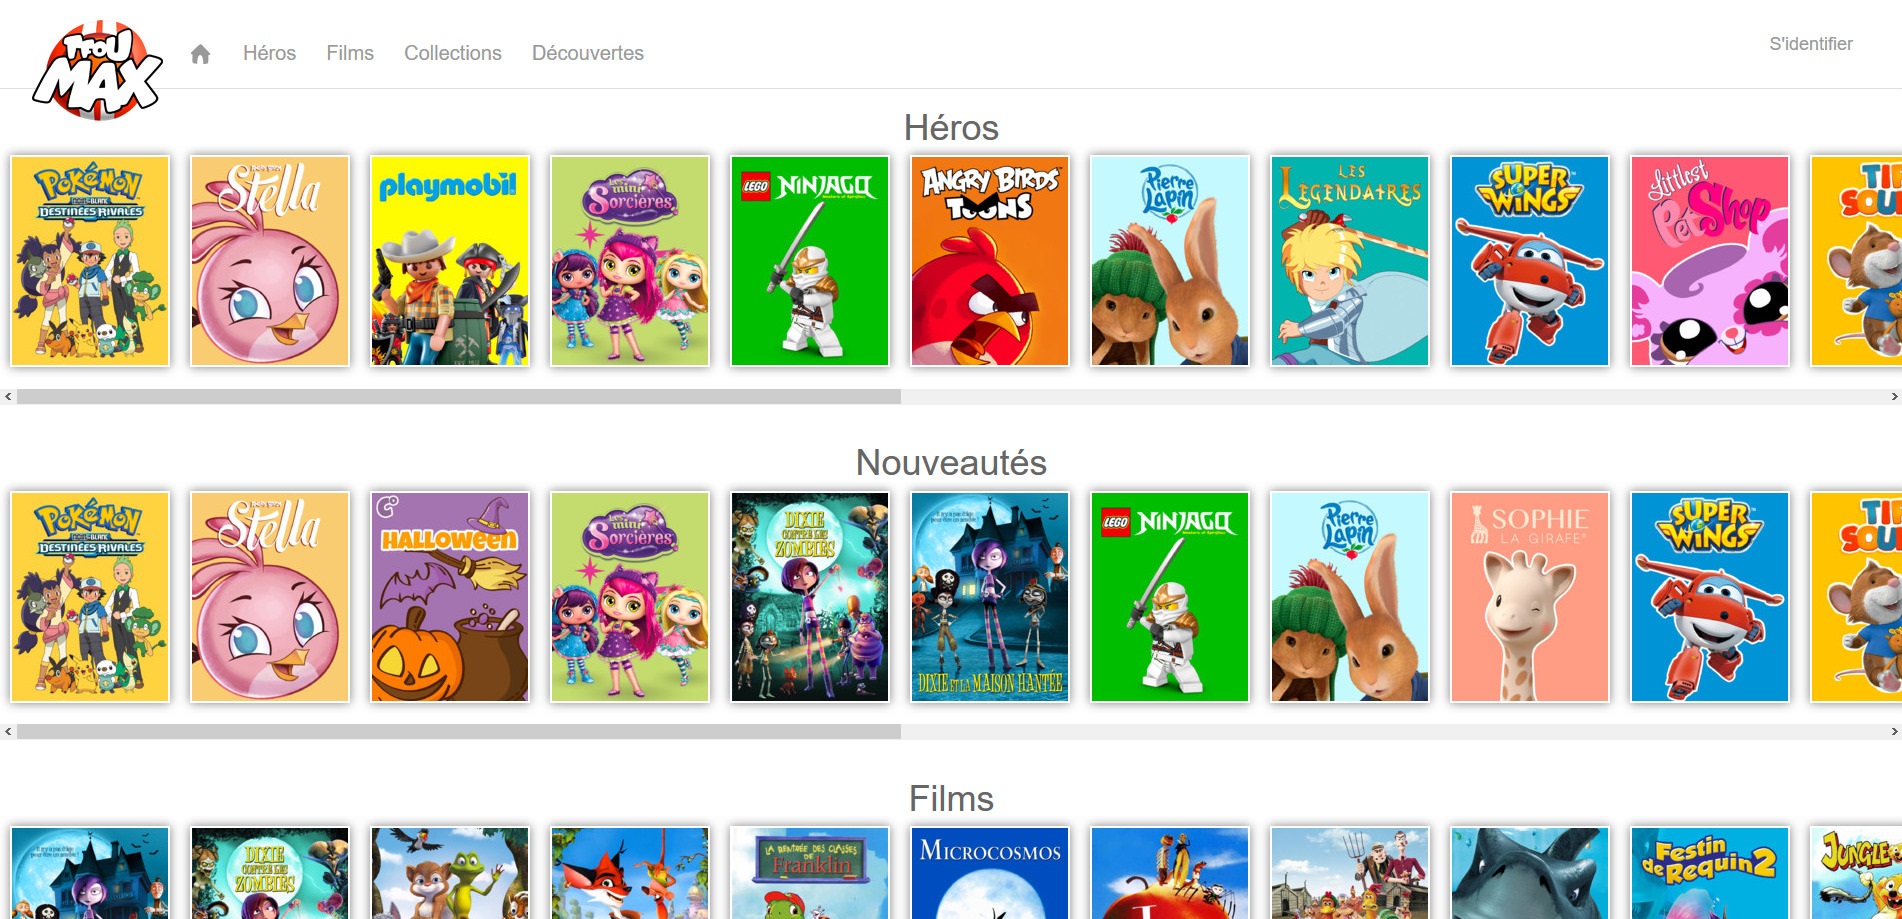Click the right scroll arrow under Héros row
The image size is (1902, 919).
(1894, 397)
